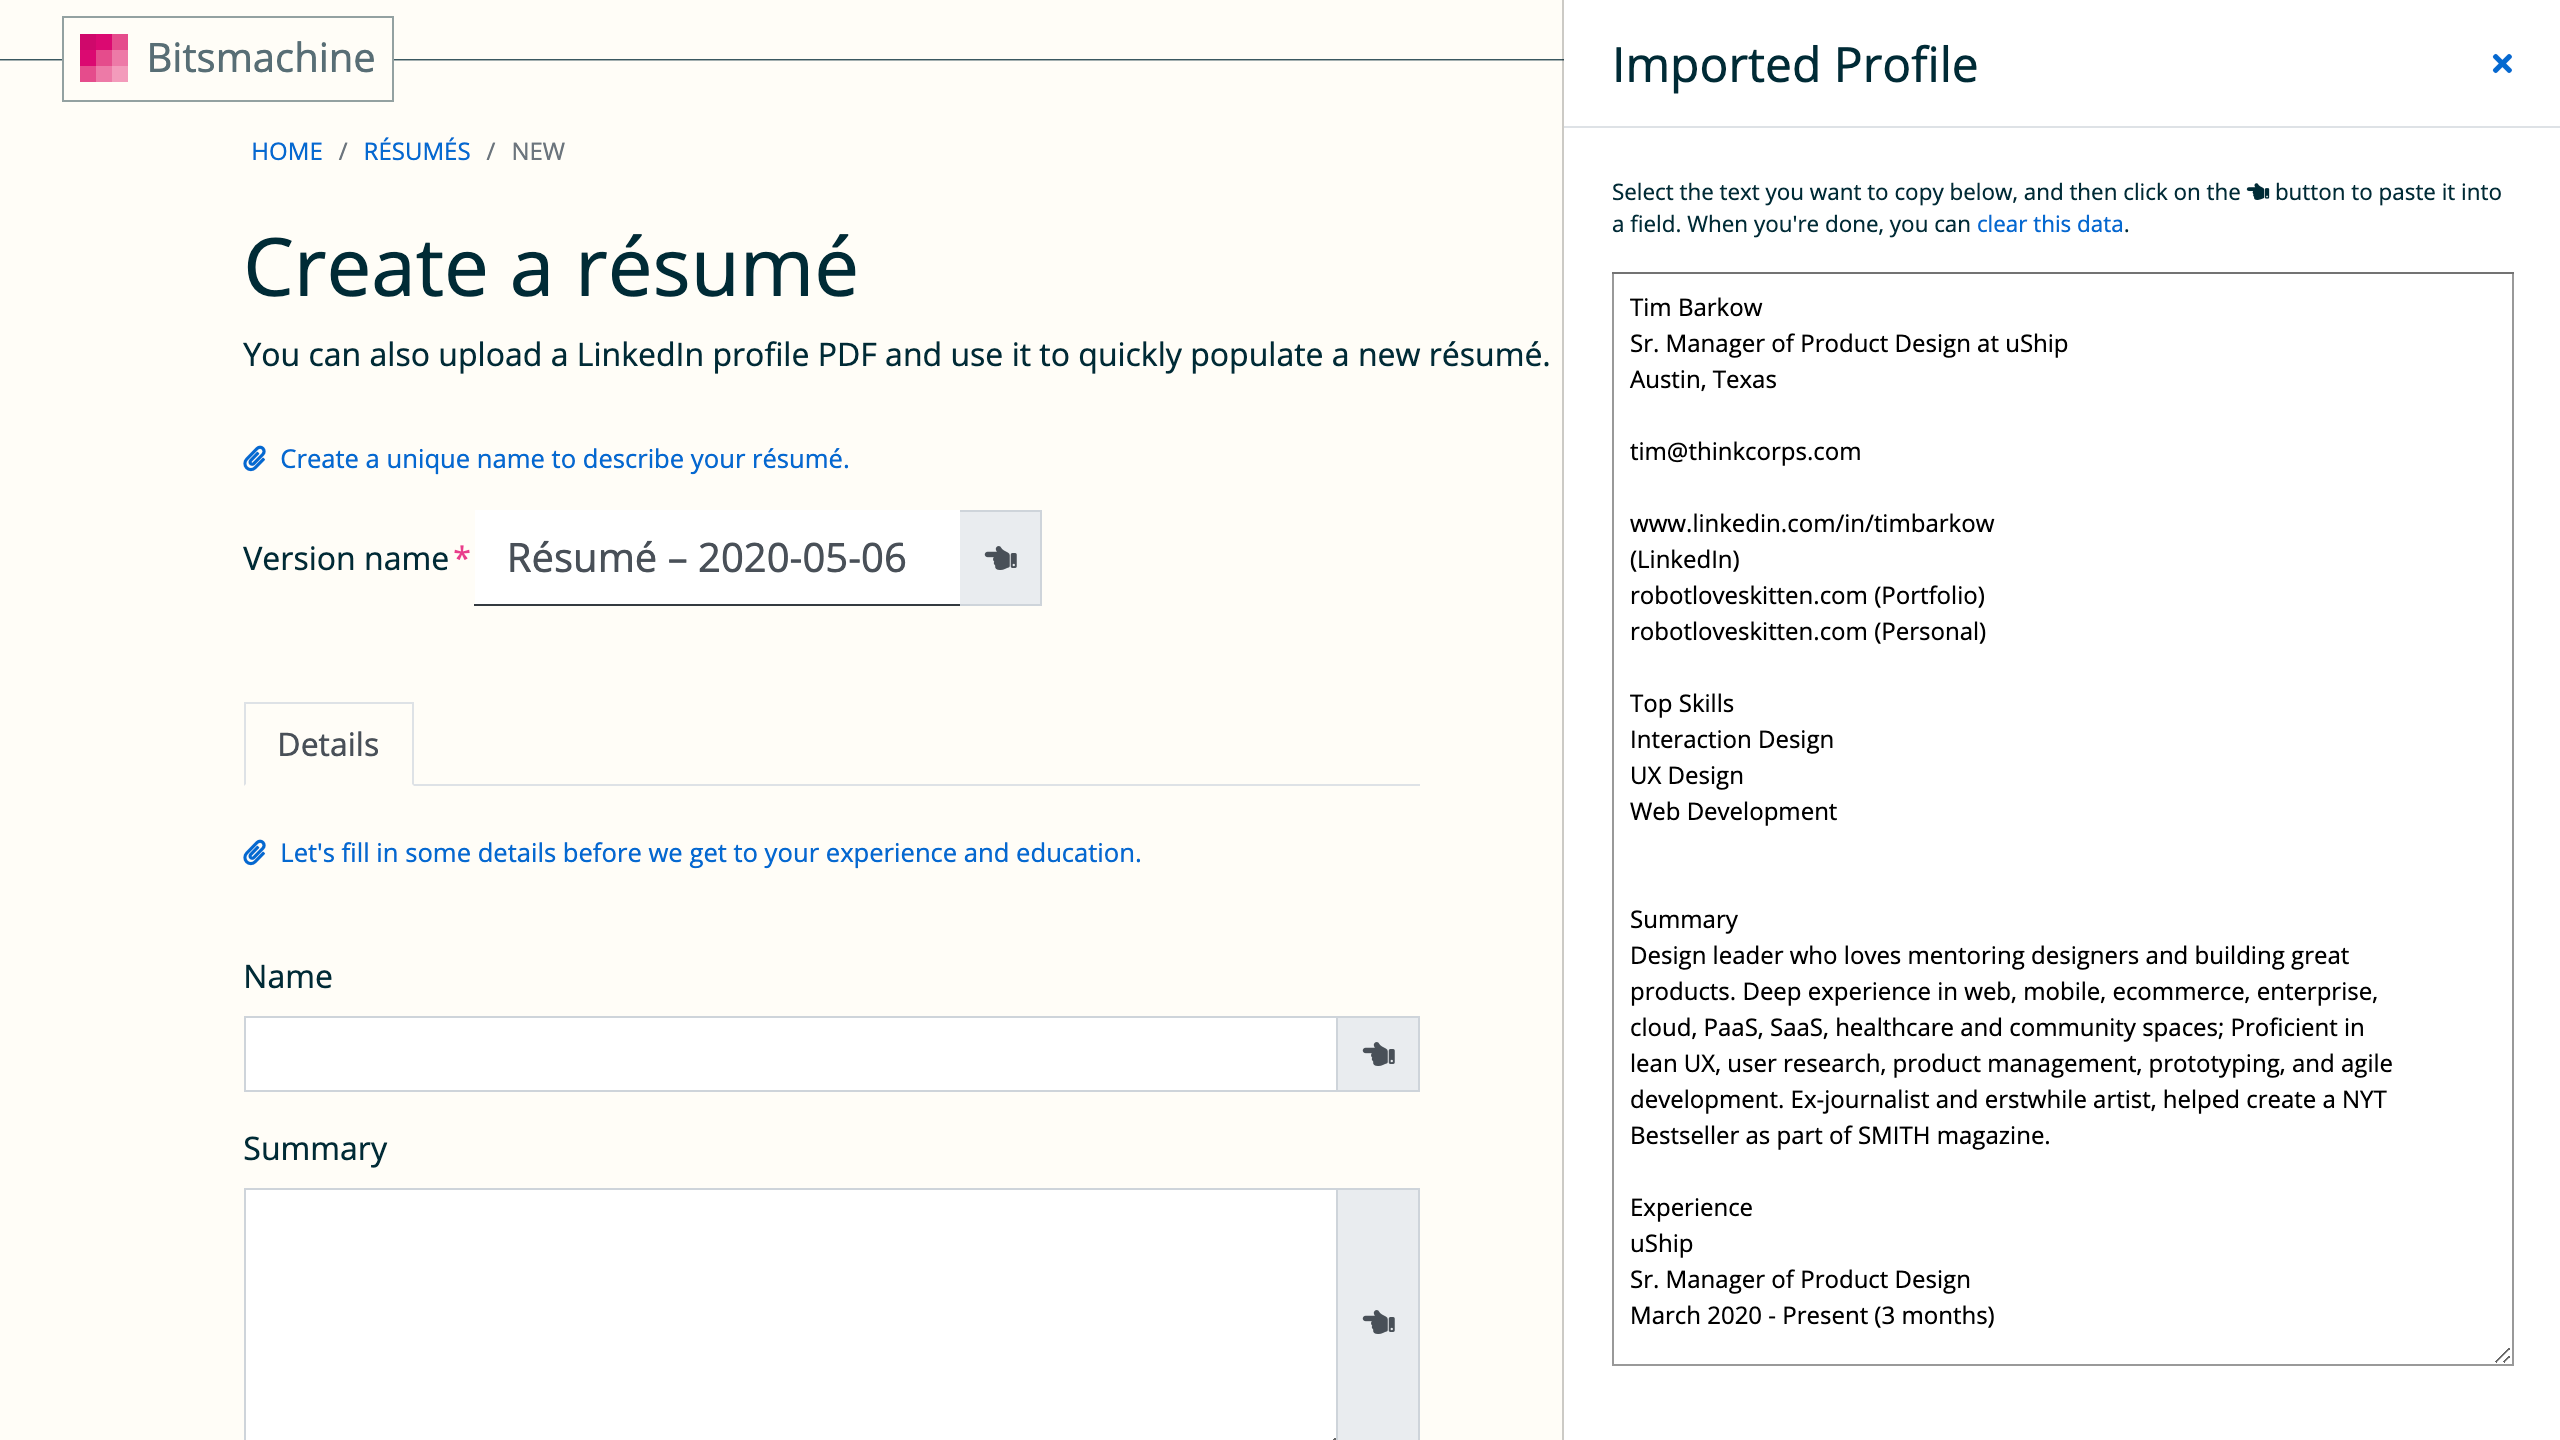The image size is (2560, 1440).
Task: Click 'Austin, Texas' in imported profile
Action: (x=1703, y=379)
